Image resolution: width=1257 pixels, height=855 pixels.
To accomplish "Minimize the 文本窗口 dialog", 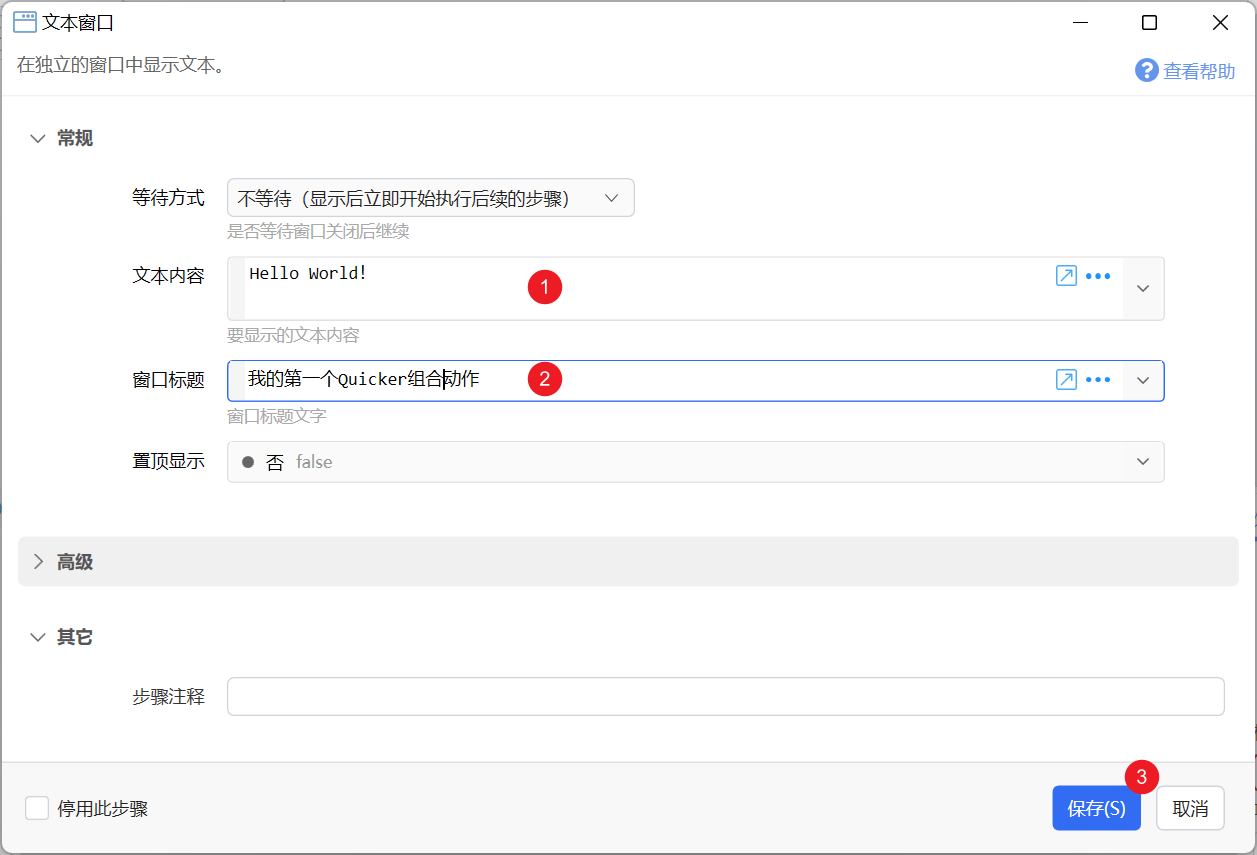I will [x=1081, y=22].
